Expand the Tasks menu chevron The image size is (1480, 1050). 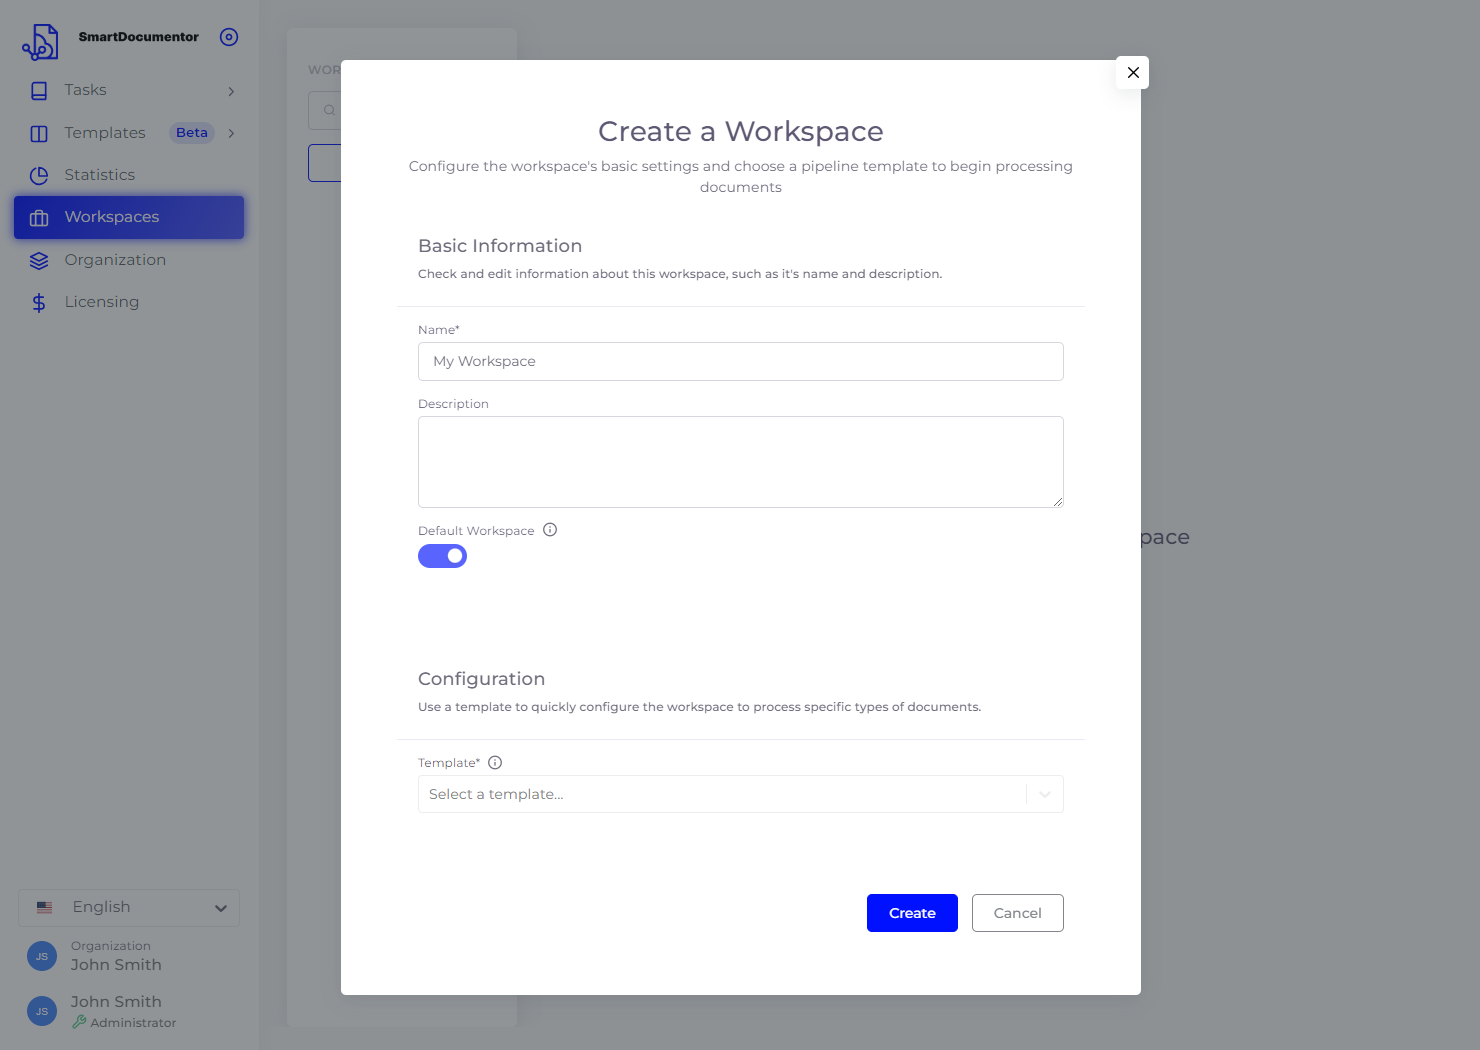click(x=231, y=91)
